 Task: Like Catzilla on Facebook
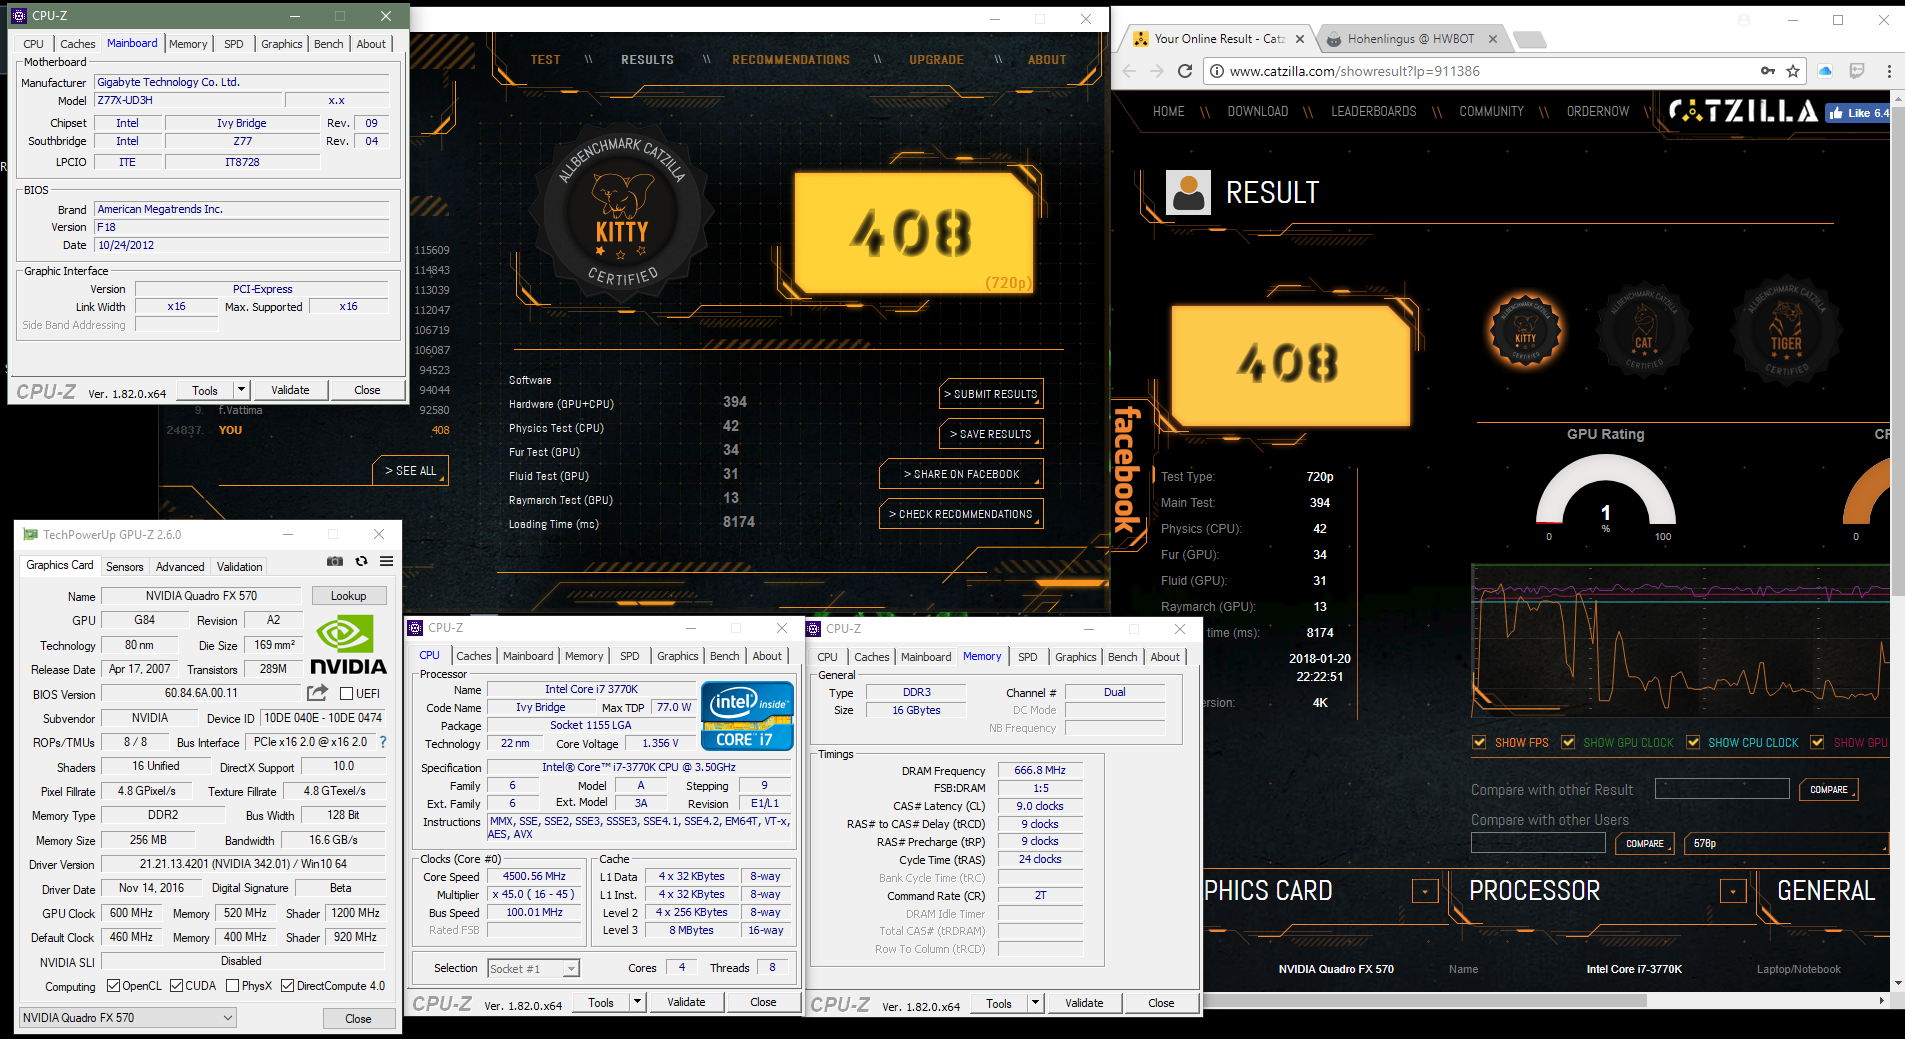pos(1857,113)
